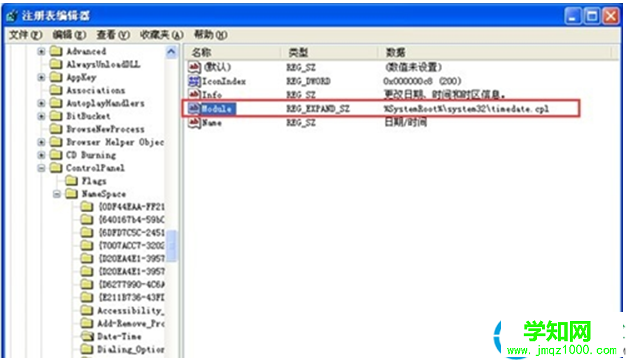The image size is (628, 362).
Task: Open the 查看(V) menu
Action: (113, 35)
